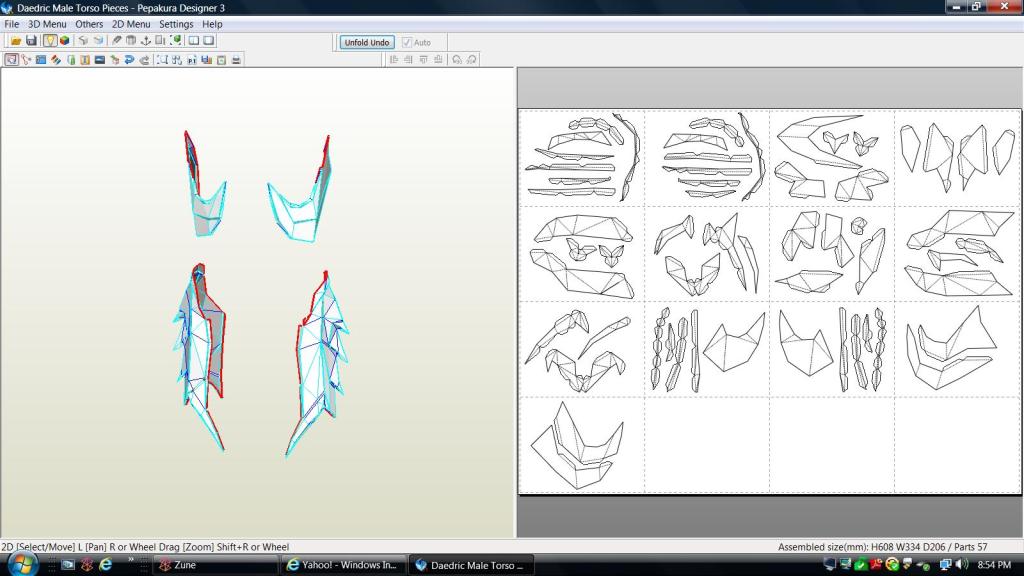Click the volume speaker tray icon
Screen dimensions: 1024x576
coord(961,564)
